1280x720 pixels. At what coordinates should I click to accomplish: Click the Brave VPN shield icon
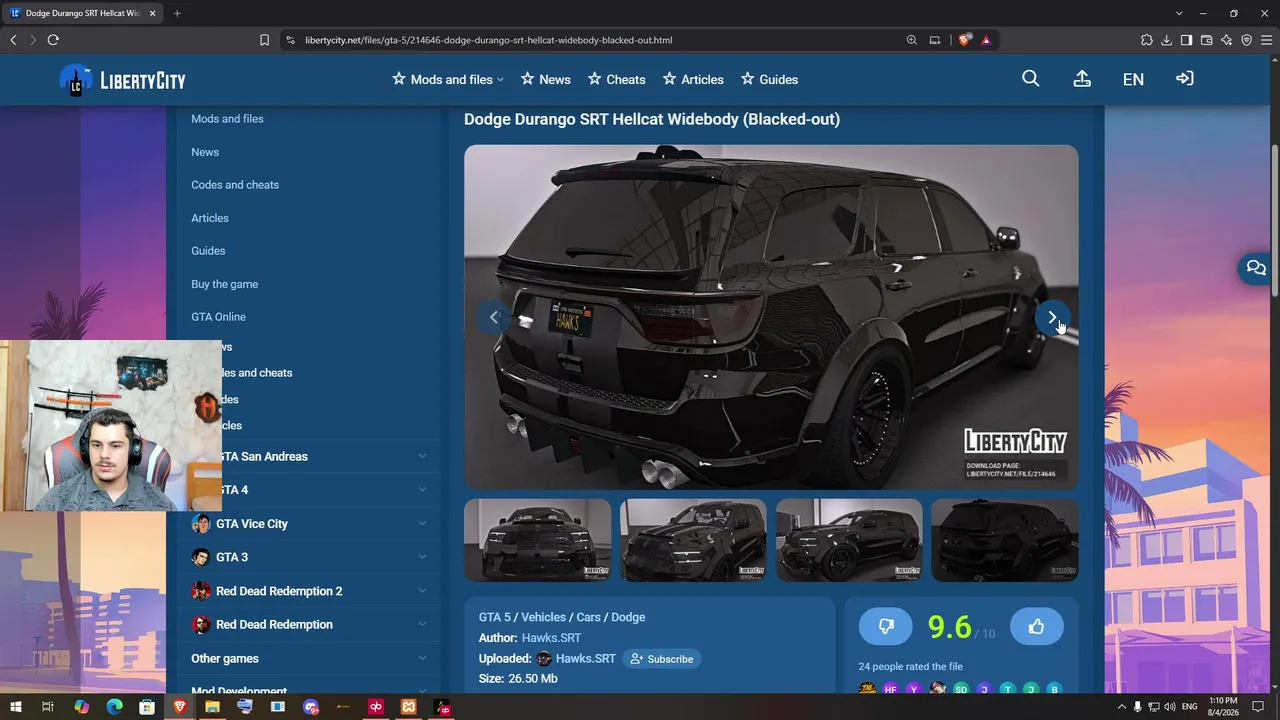[x=1246, y=40]
